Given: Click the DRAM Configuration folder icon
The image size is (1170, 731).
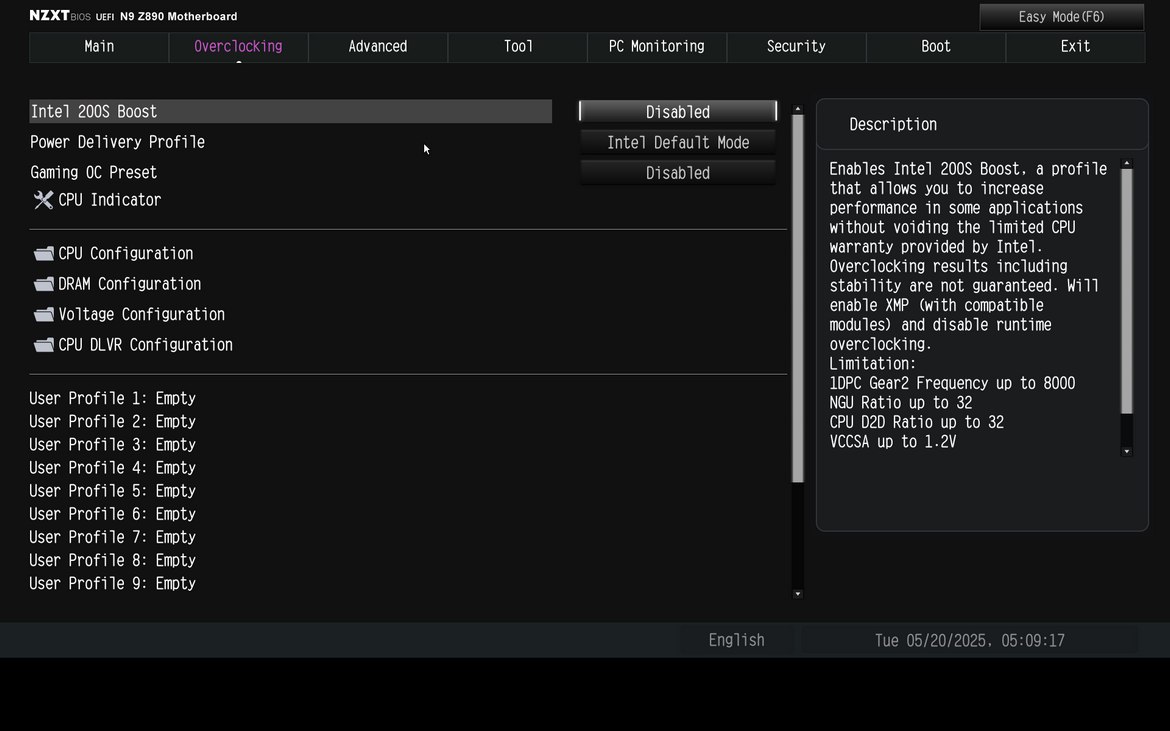Looking at the screenshot, I should 44,284.
